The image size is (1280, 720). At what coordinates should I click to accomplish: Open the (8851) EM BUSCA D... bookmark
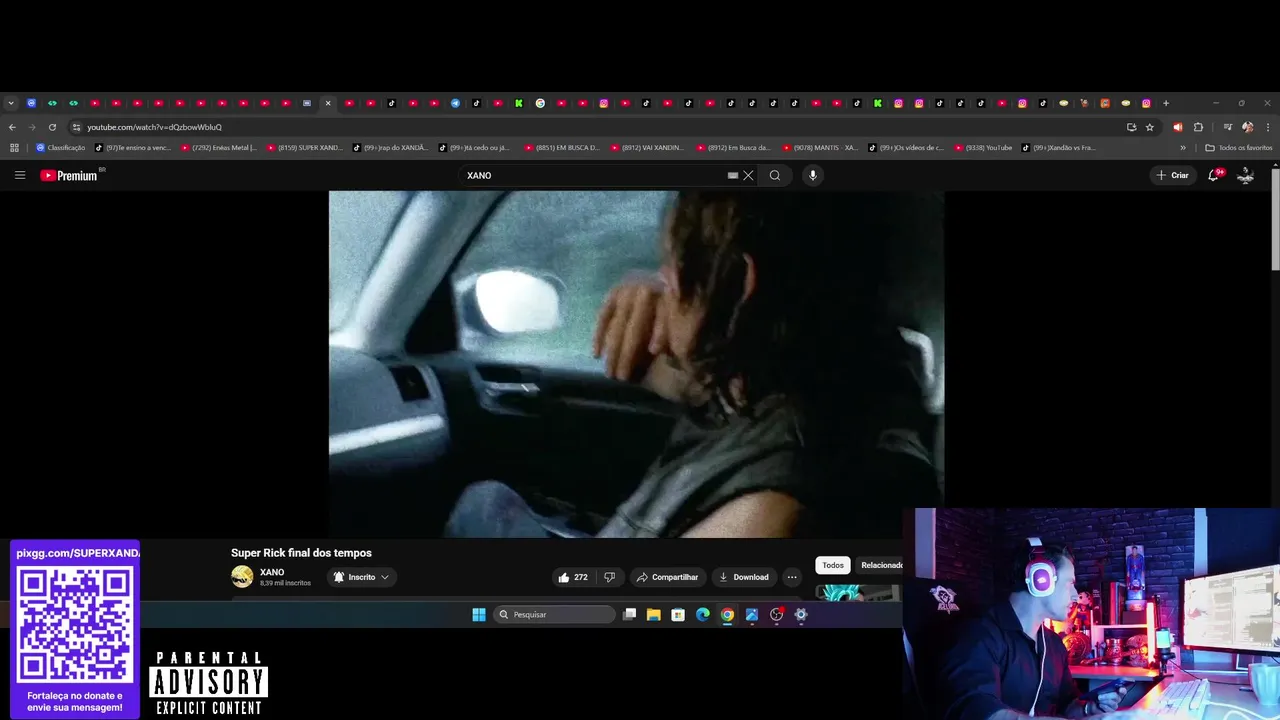click(x=563, y=148)
